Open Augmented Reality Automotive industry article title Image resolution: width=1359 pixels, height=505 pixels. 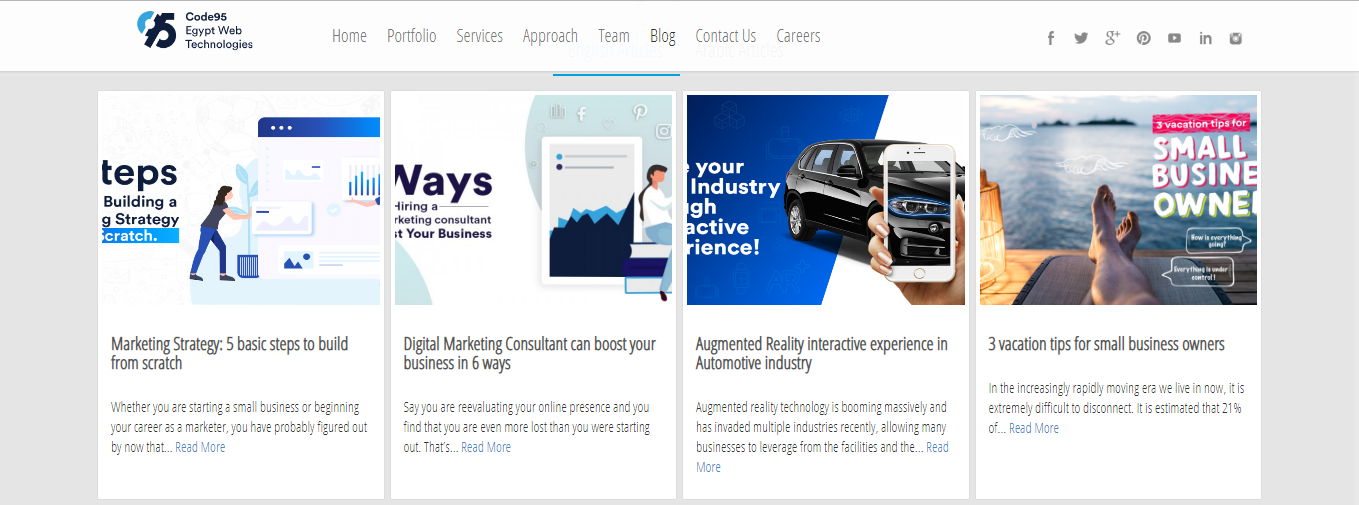pyautogui.click(x=821, y=353)
